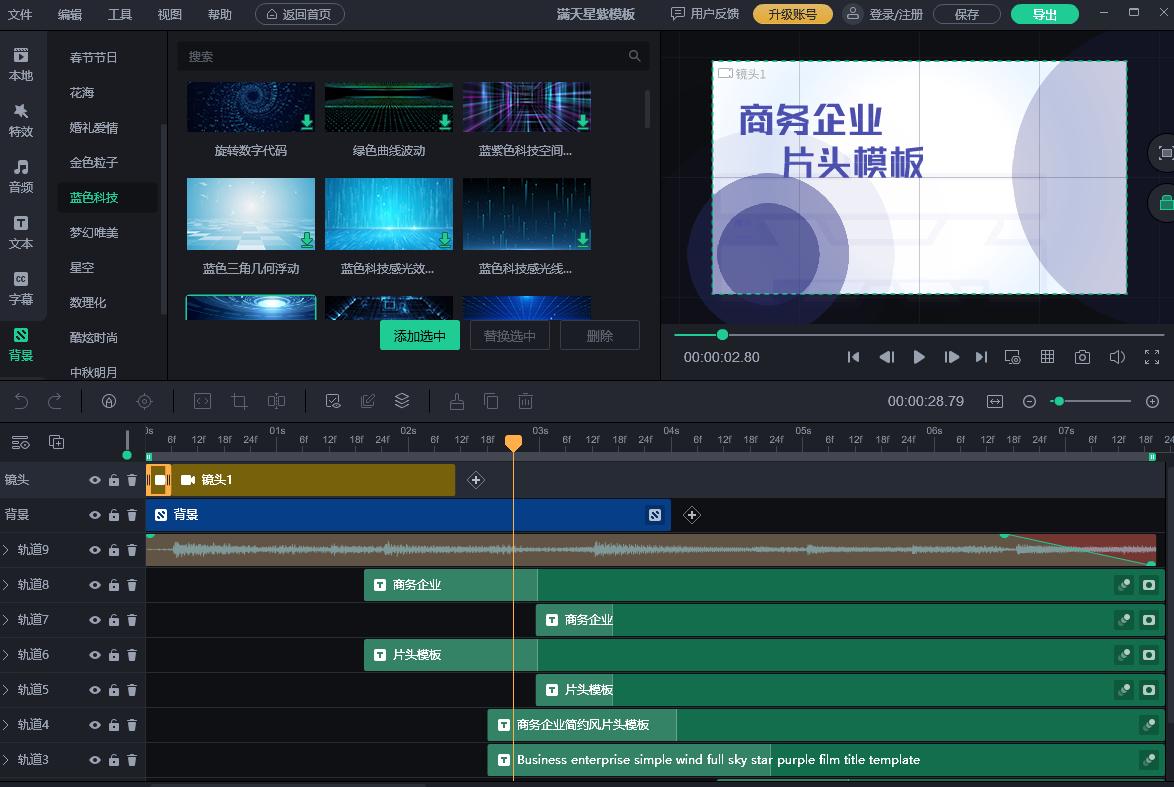This screenshot has height=787, width=1174.
Task: Click the 添加选中 add selected button
Action: (419, 335)
